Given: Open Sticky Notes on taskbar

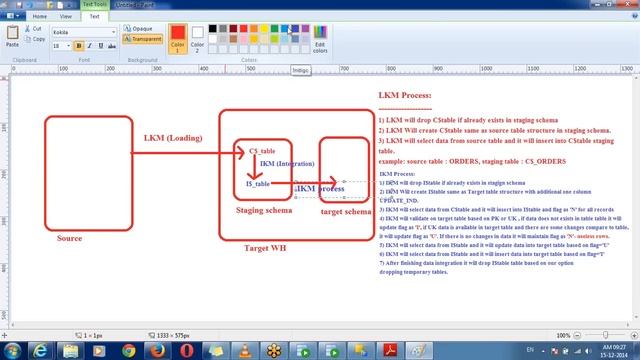Looking at the screenshot, I should coord(216,351).
